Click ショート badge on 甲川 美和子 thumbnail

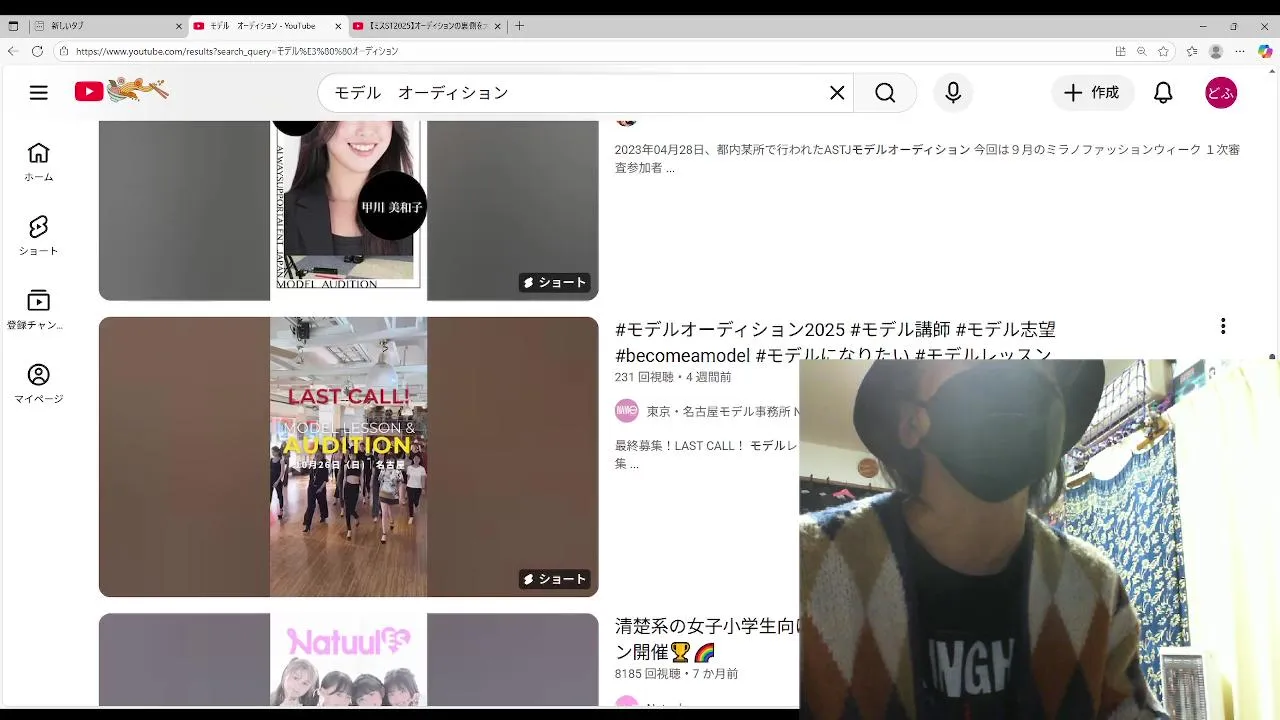[555, 283]
